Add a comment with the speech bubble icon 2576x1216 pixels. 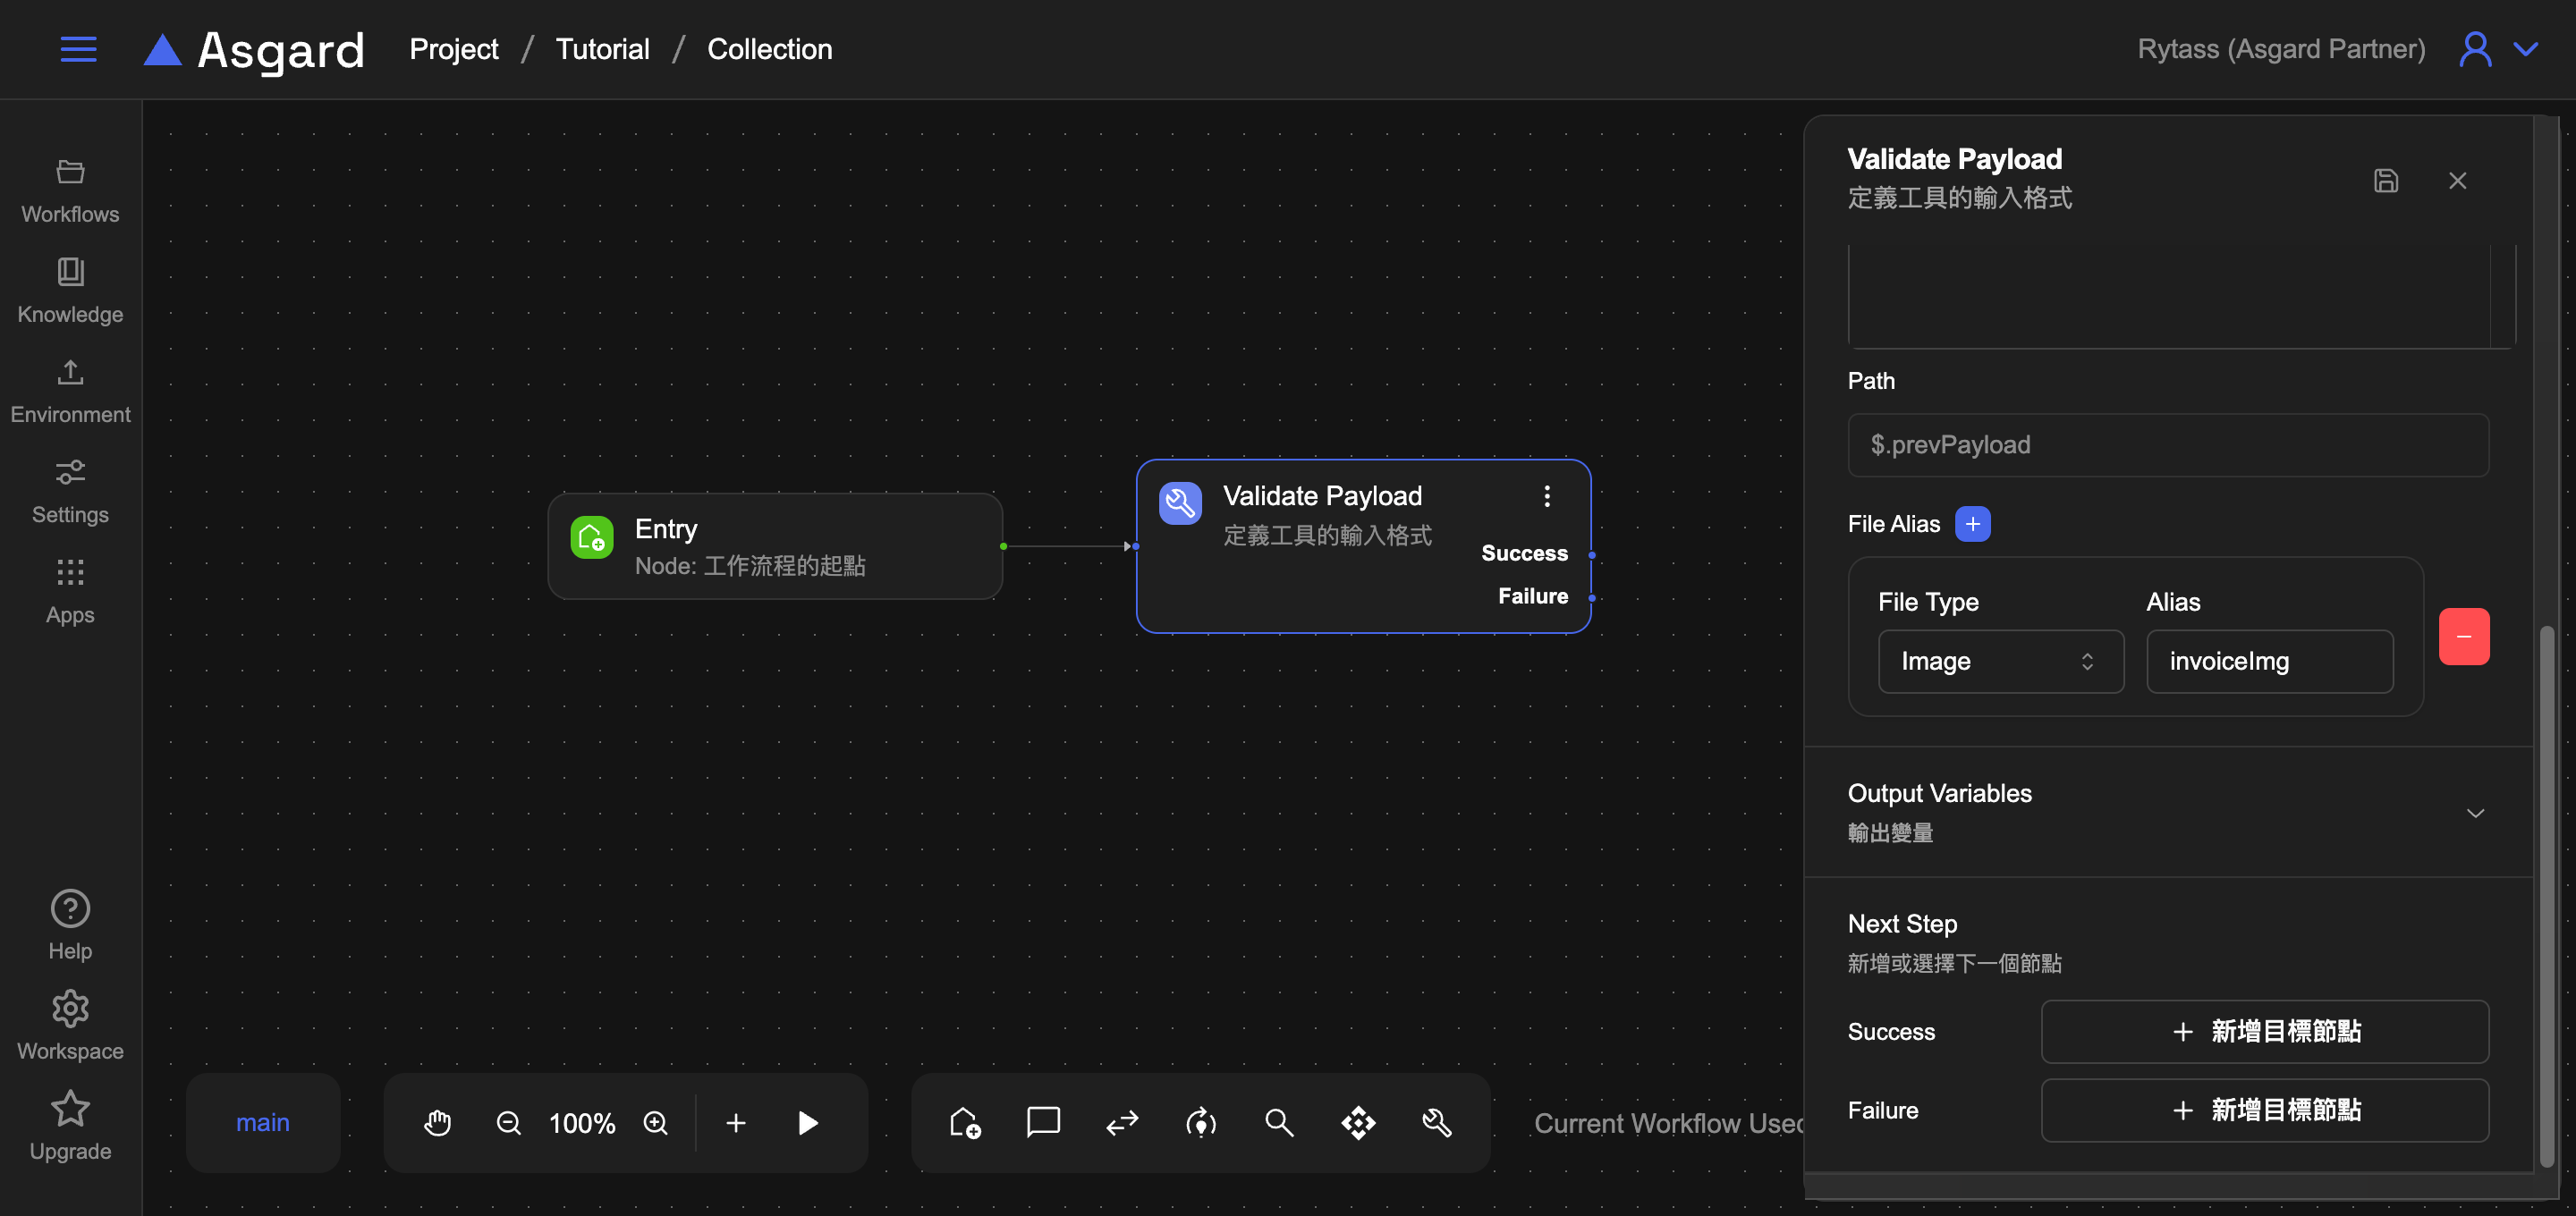coord(1043,1122)
